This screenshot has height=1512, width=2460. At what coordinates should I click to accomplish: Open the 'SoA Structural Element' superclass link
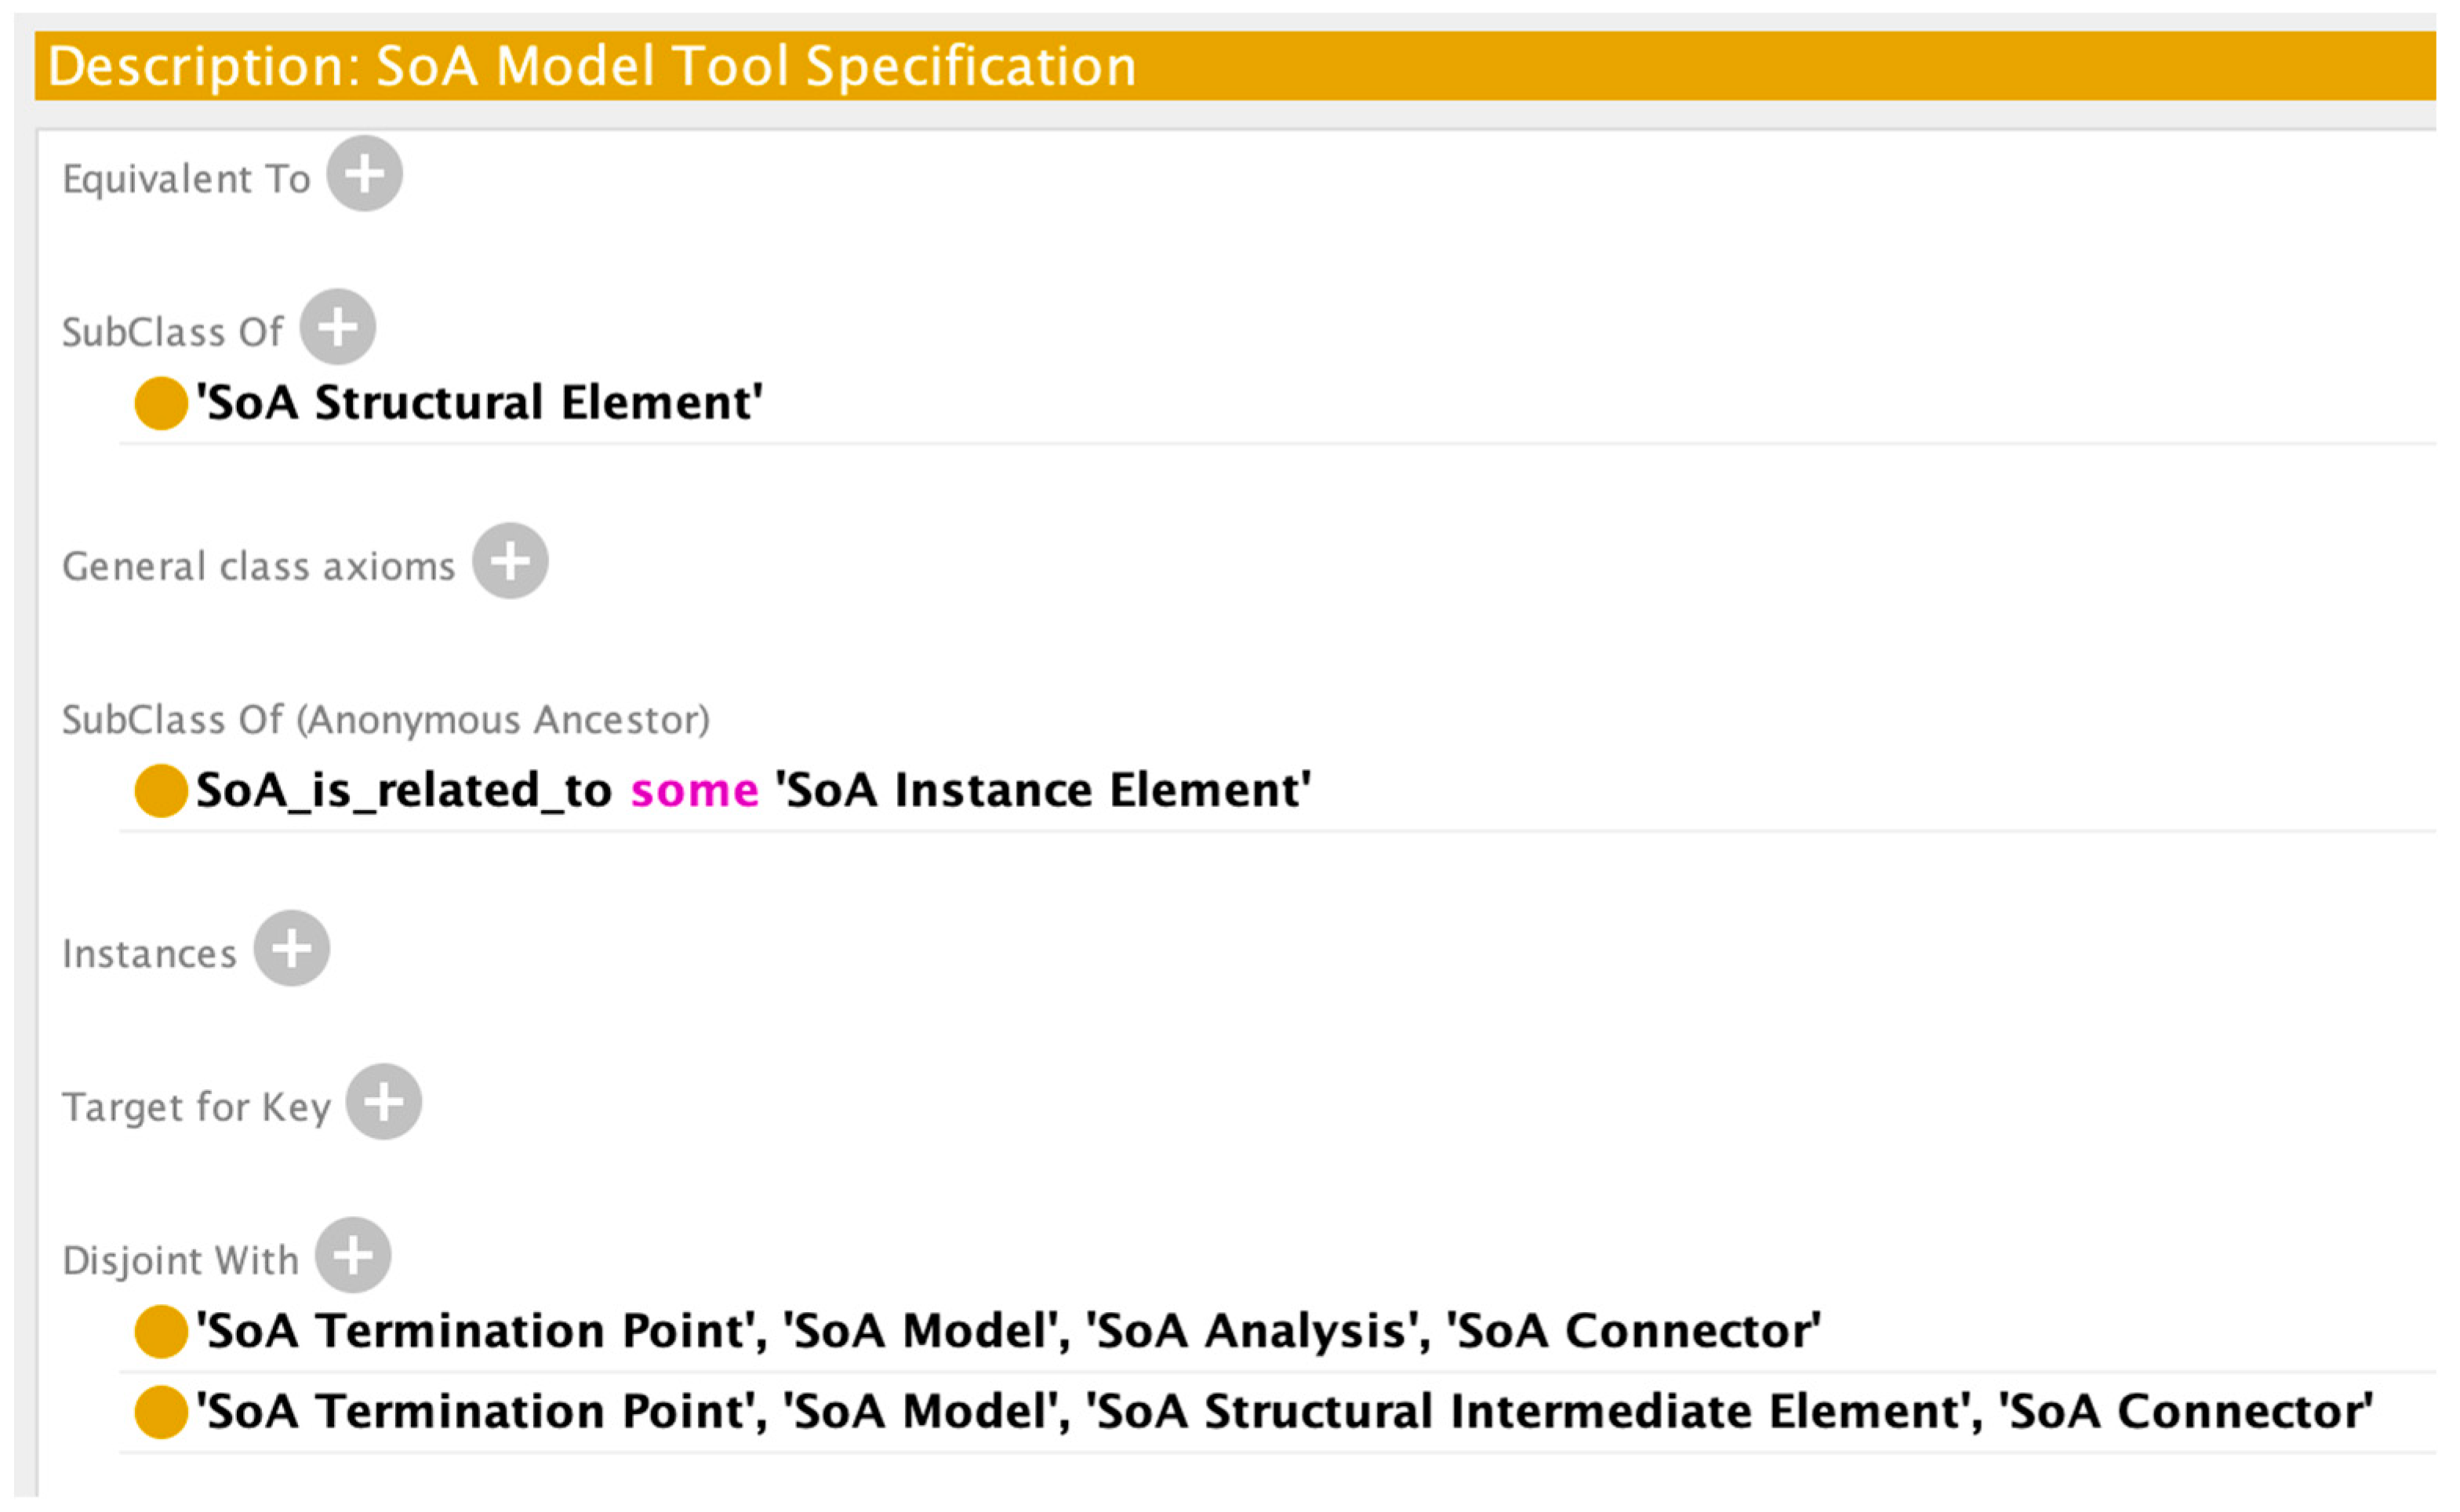click(479, 403)
